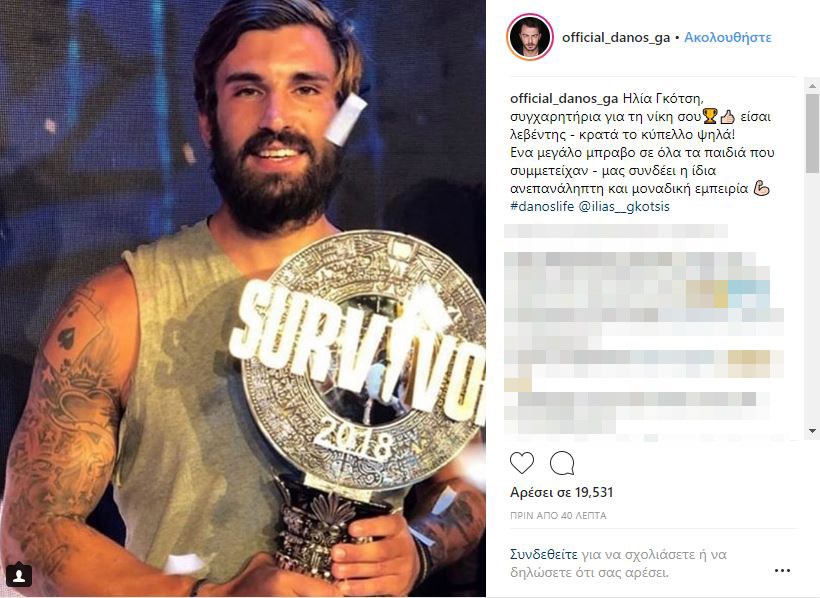Open the ΠΡΙΝ ΑΠΟ 40 ΛΕΠΤΑ timestamp

click(558, 516)
